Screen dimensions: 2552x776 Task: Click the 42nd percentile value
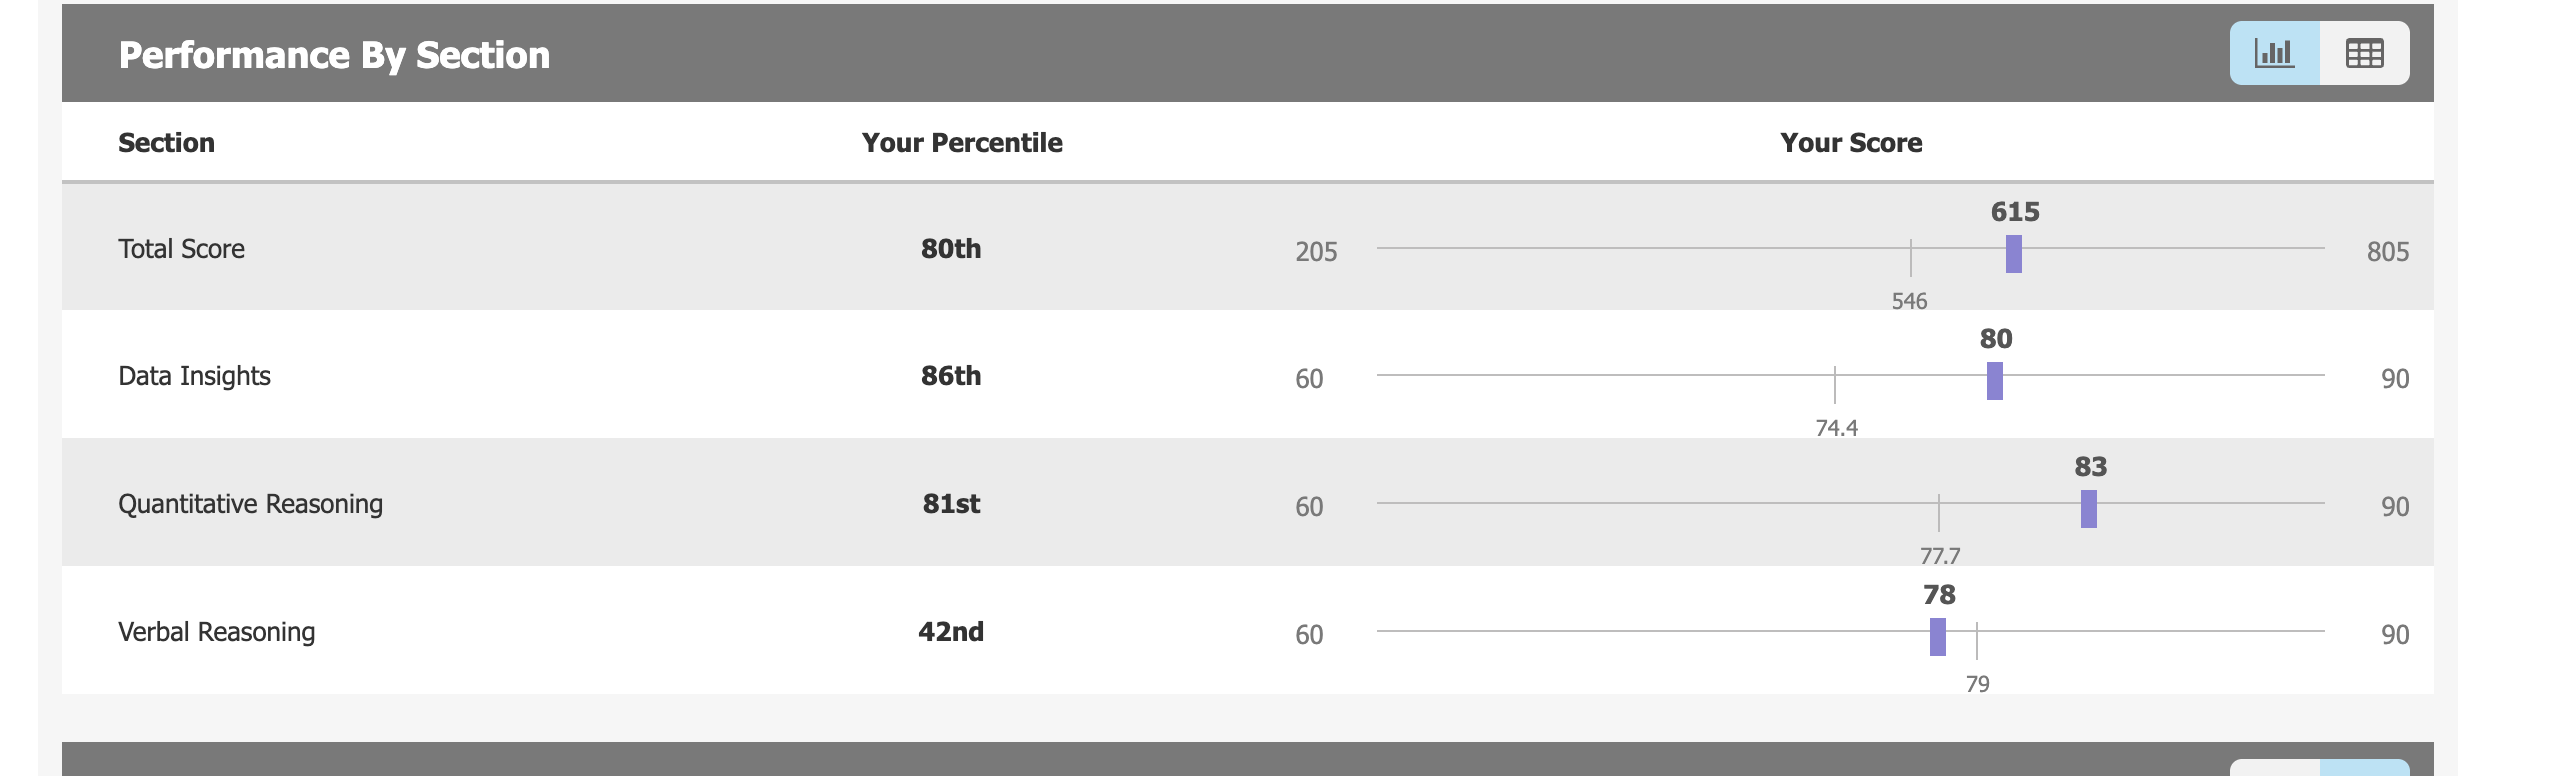click(951, 632)
